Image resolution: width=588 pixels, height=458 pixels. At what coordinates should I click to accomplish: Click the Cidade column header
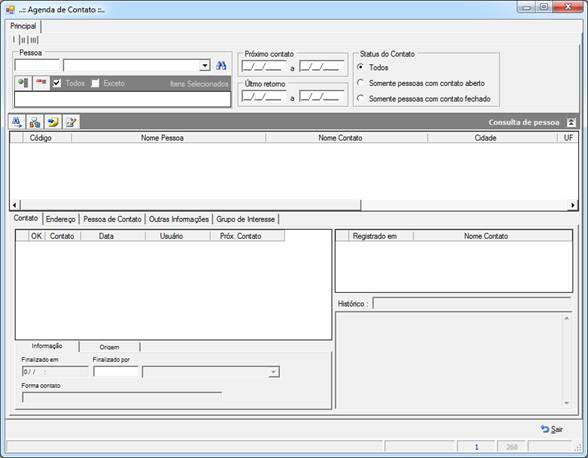point(492,138)
